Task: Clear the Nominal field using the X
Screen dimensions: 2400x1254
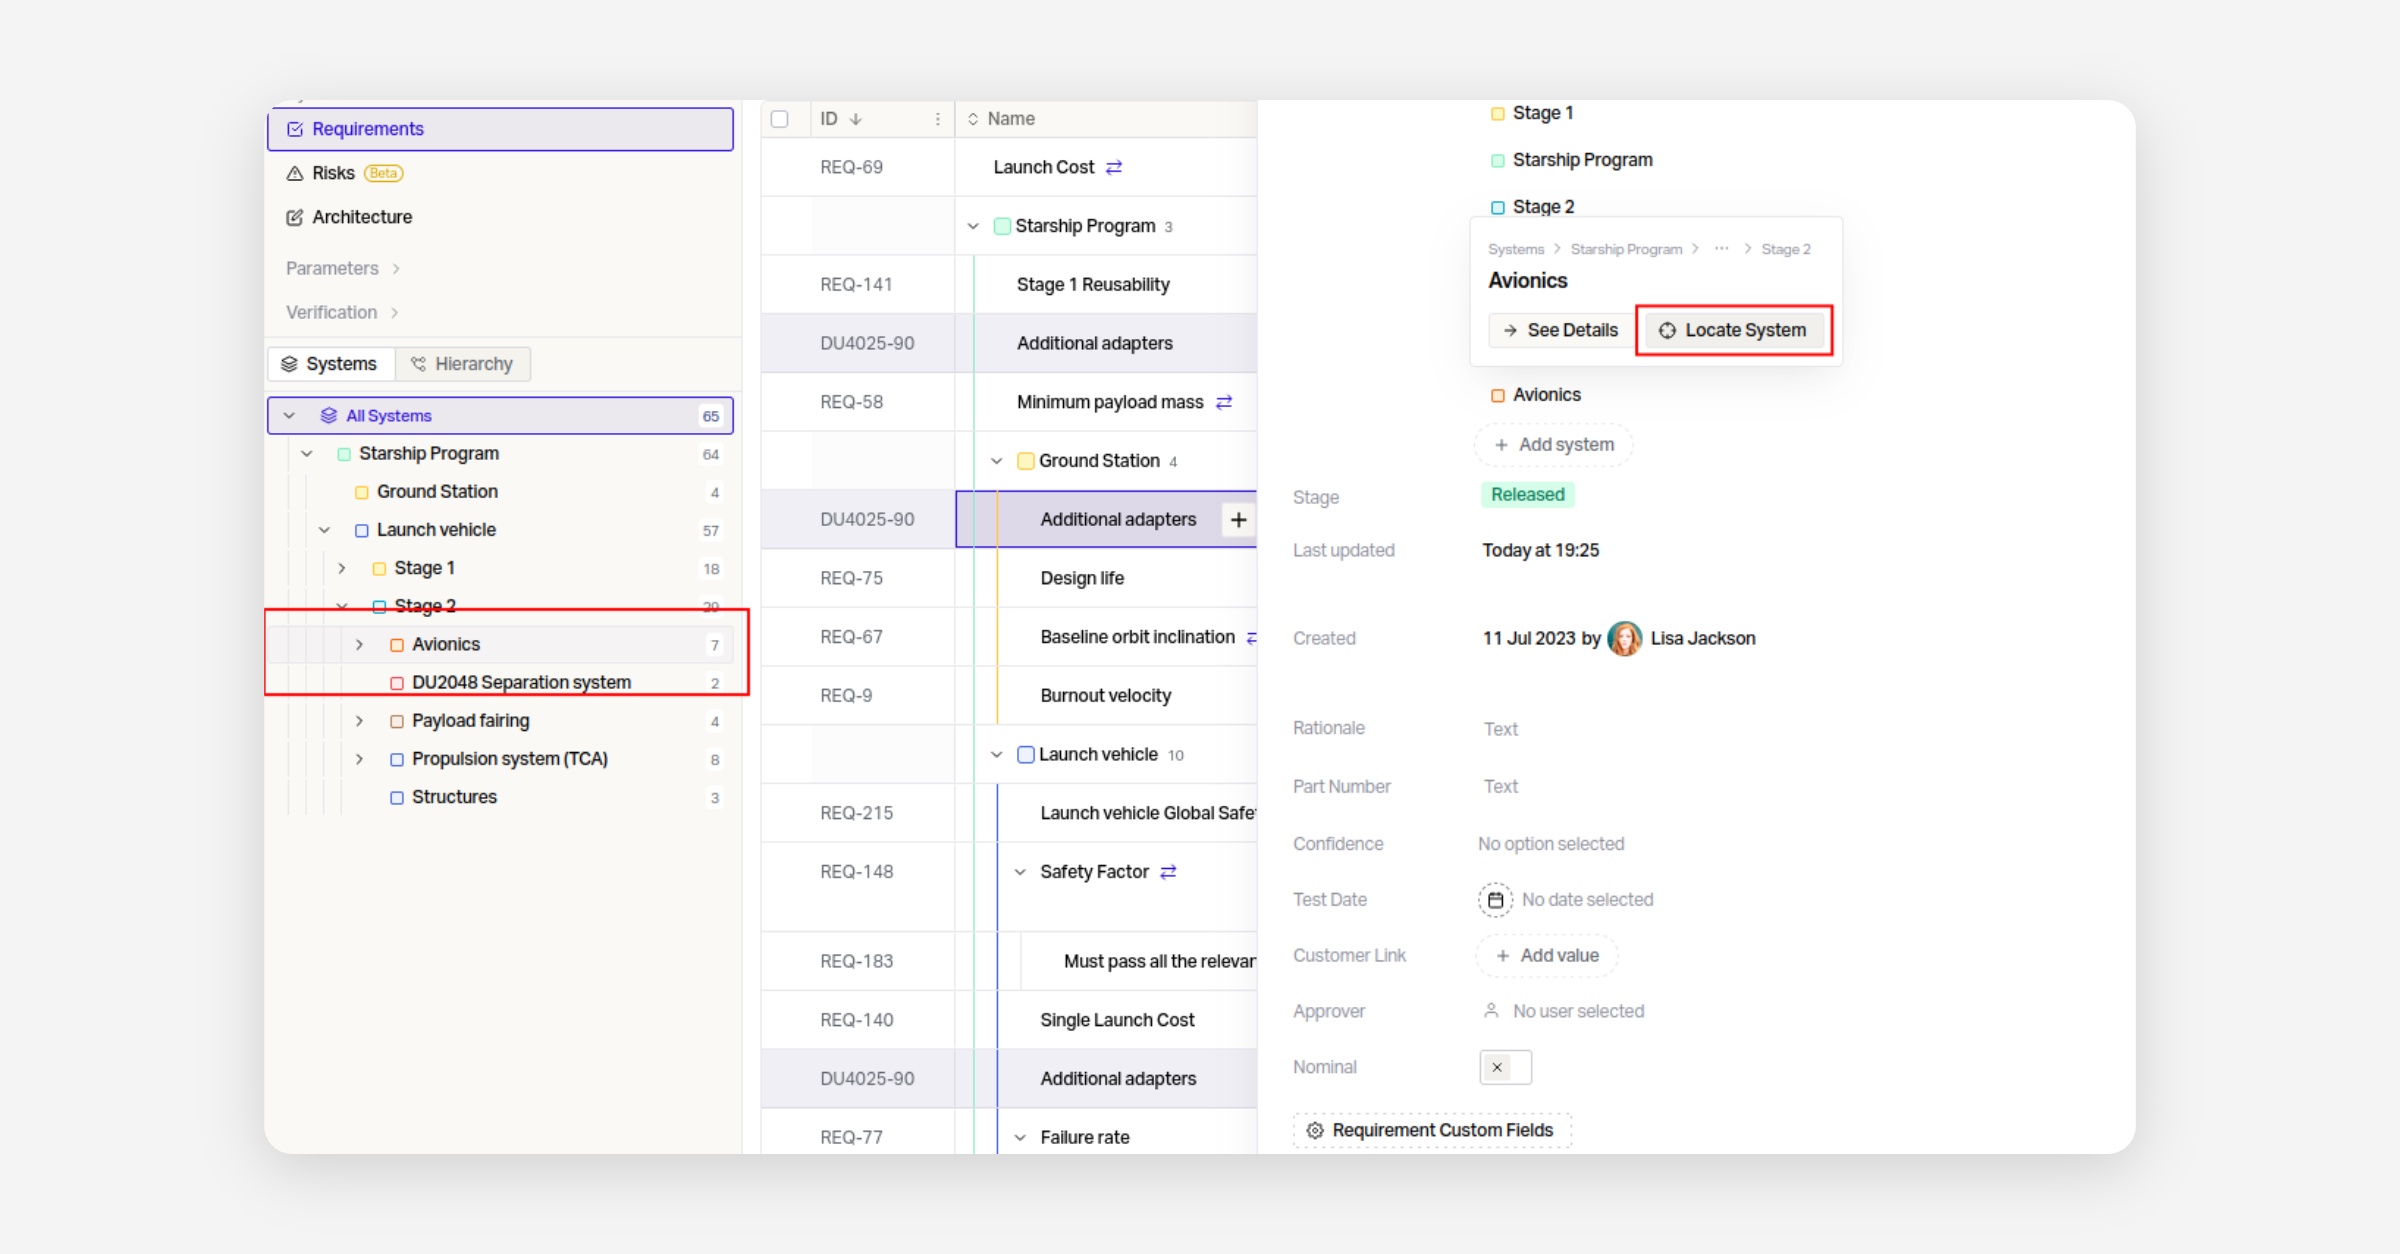Action: 1497,1067
